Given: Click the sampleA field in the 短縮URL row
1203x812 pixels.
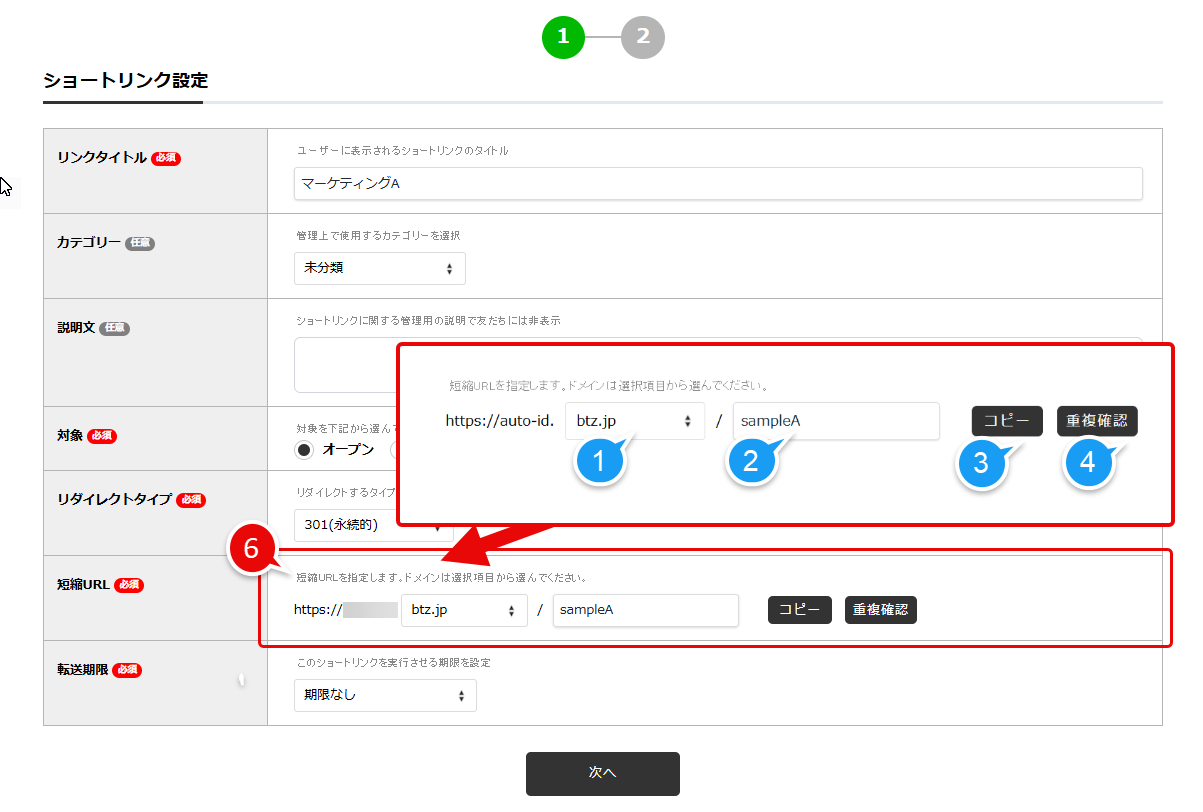Looking at the screenshot, I should tap(645, 610).
